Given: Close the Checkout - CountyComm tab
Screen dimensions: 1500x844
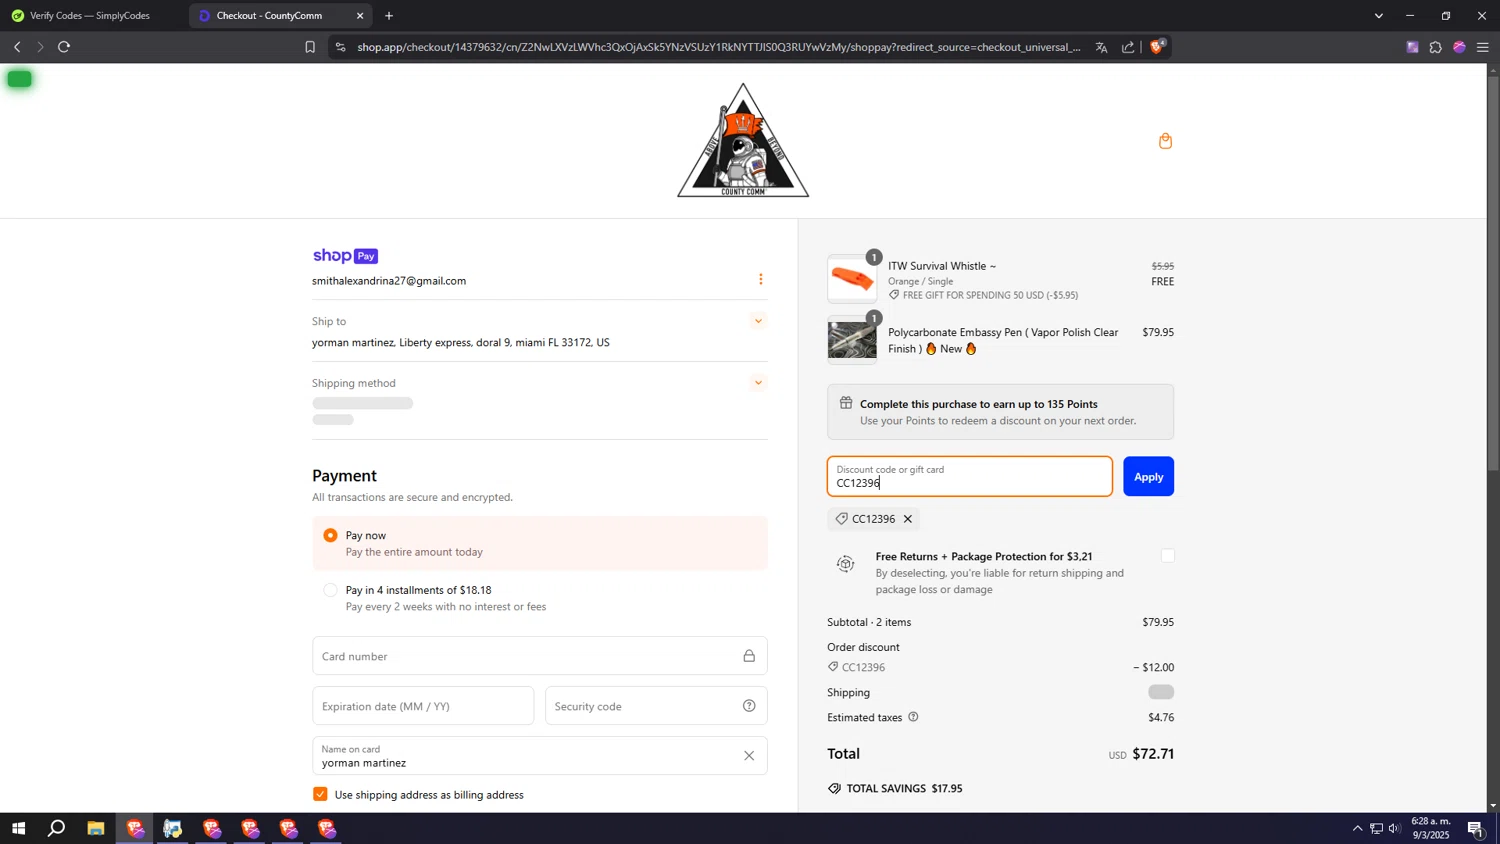Looking at the screenshot, I should 360,16.
